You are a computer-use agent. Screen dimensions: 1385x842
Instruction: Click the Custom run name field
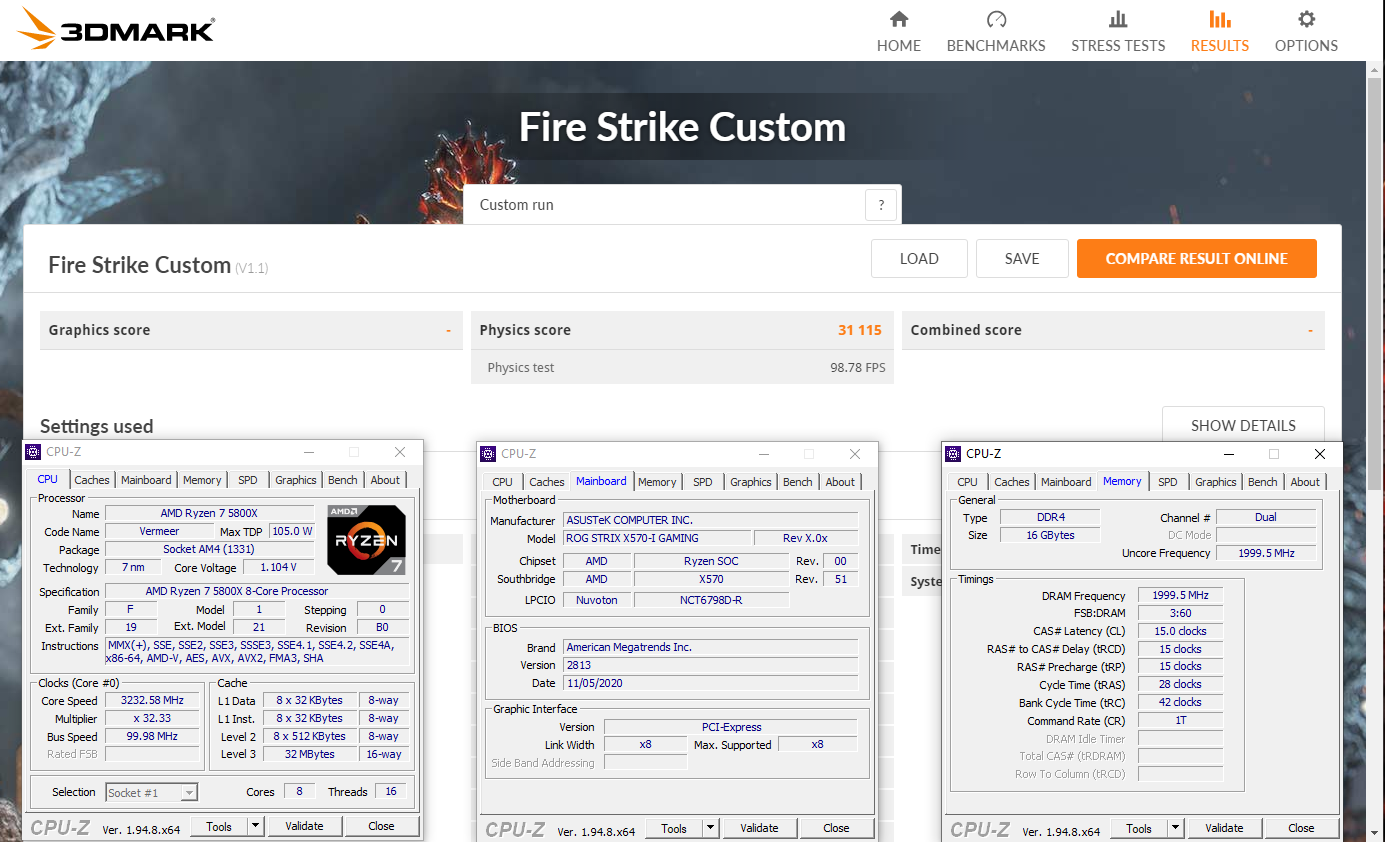click(664, 205)
